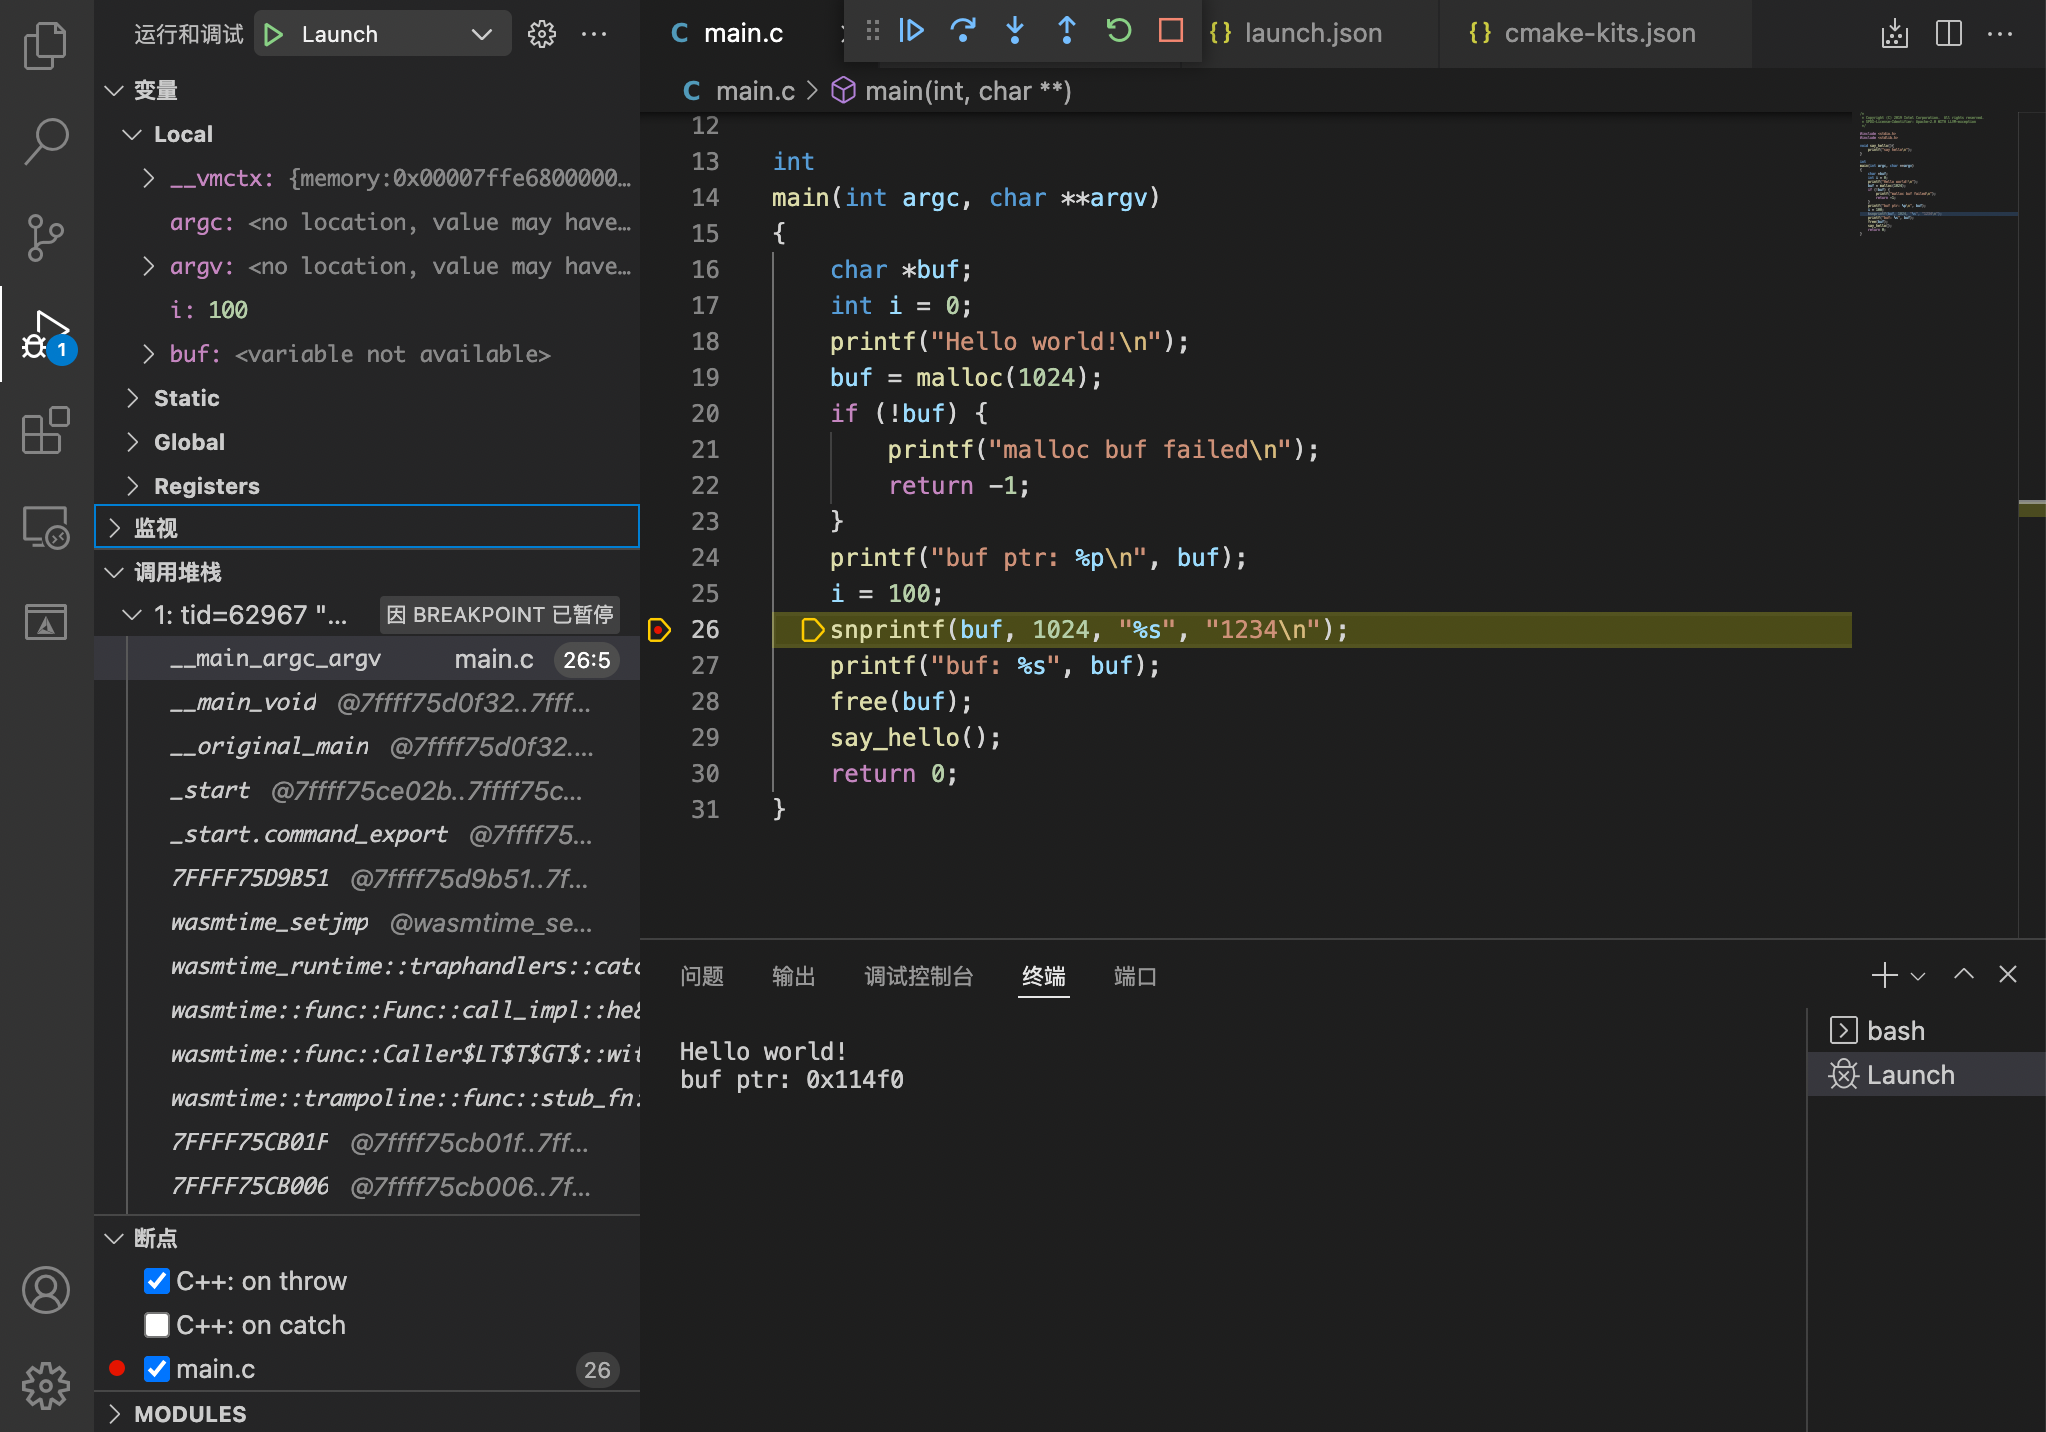
Task: Open the Source Control view
Action: click(x=46, y=238)
